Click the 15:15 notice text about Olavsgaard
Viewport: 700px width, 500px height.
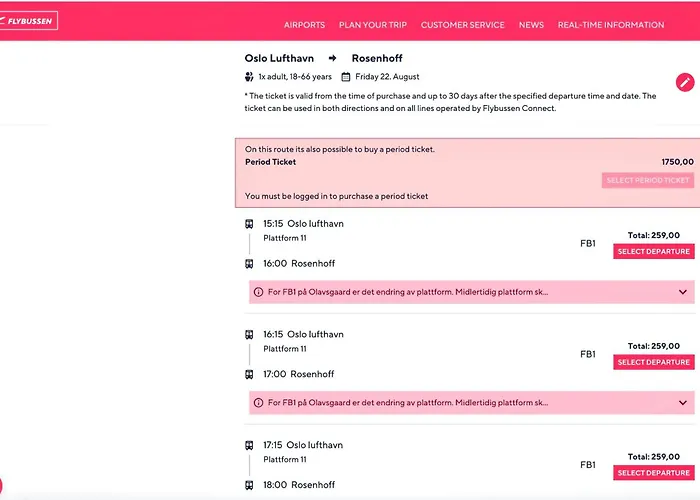(408, 292)
